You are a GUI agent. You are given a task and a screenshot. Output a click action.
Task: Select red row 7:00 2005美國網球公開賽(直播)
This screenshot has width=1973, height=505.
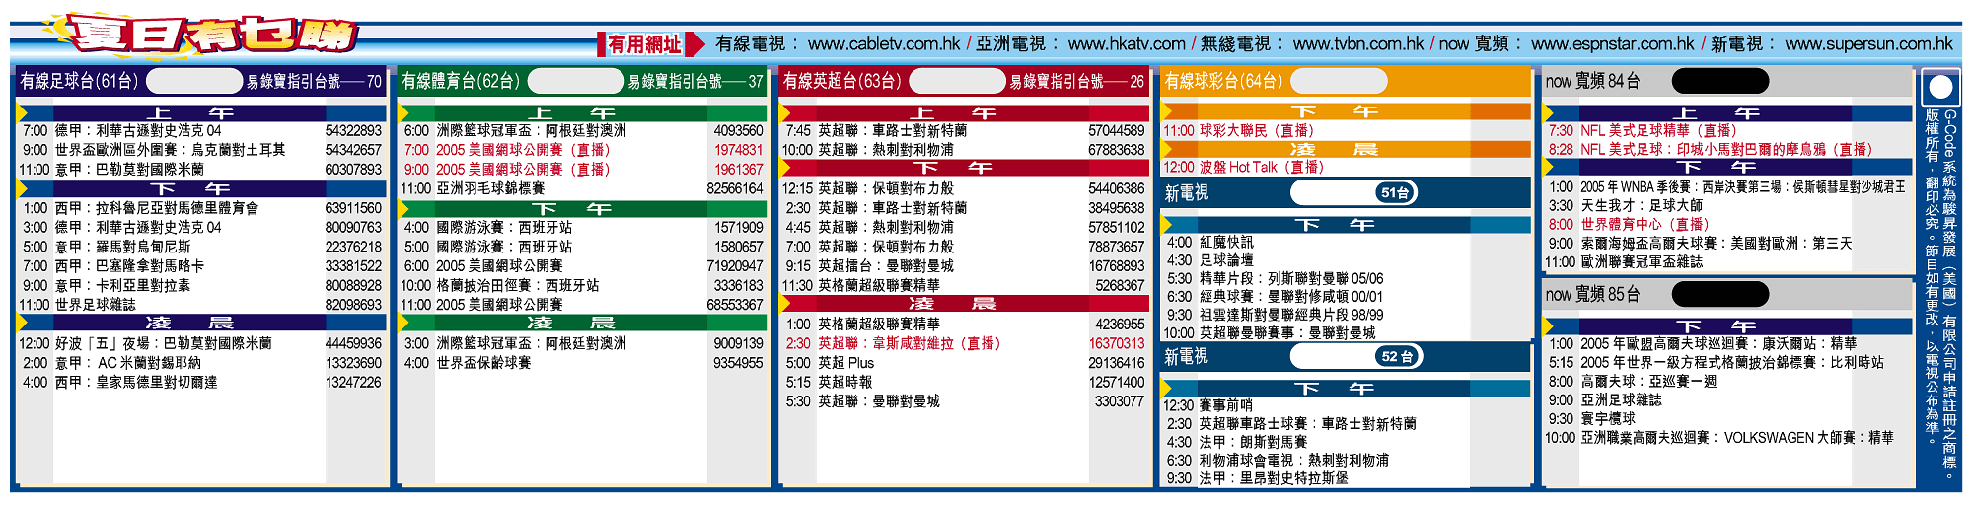583,150
